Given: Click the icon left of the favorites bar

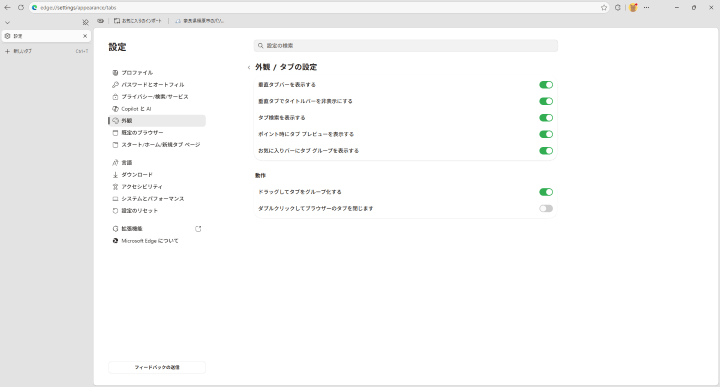Looking at the screenshot, I should coord(100,21).
